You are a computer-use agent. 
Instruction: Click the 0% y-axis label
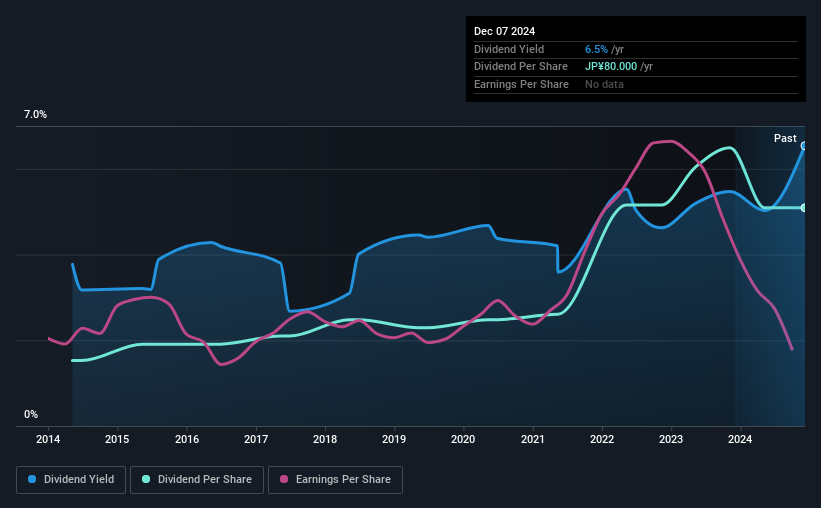click(x=31, y=414)
